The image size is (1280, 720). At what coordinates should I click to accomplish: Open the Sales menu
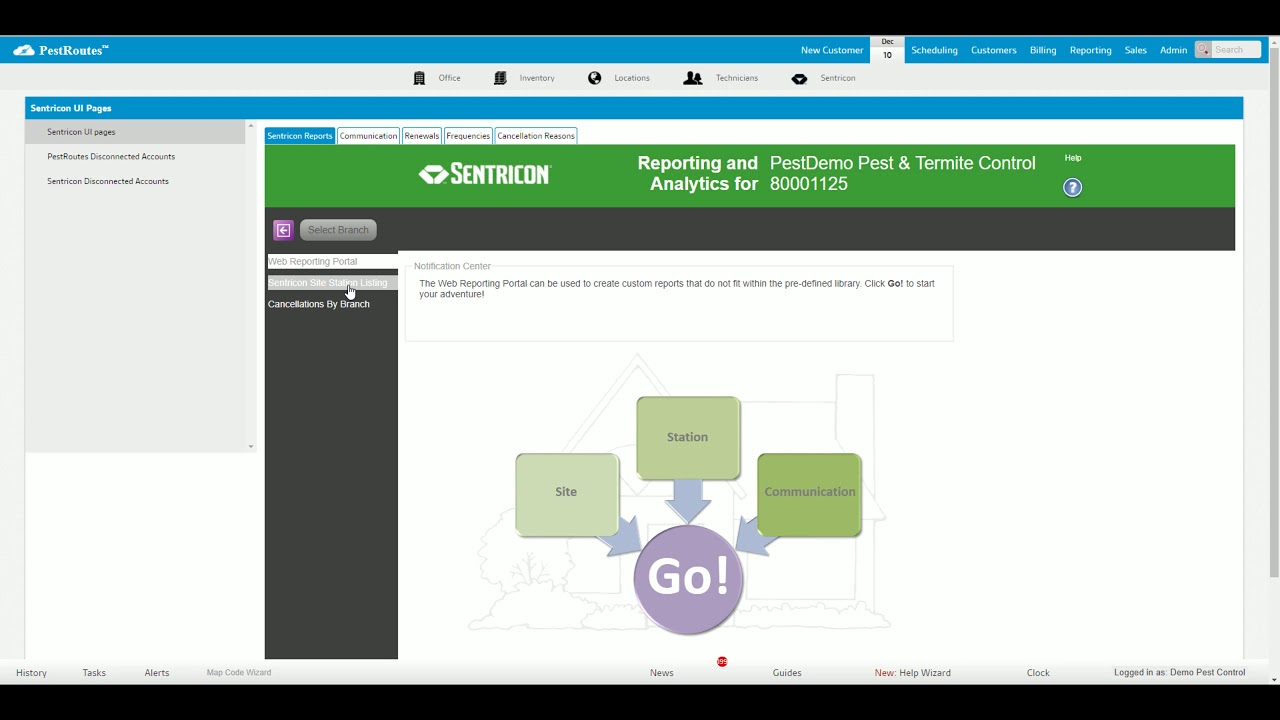point(1136,50)
